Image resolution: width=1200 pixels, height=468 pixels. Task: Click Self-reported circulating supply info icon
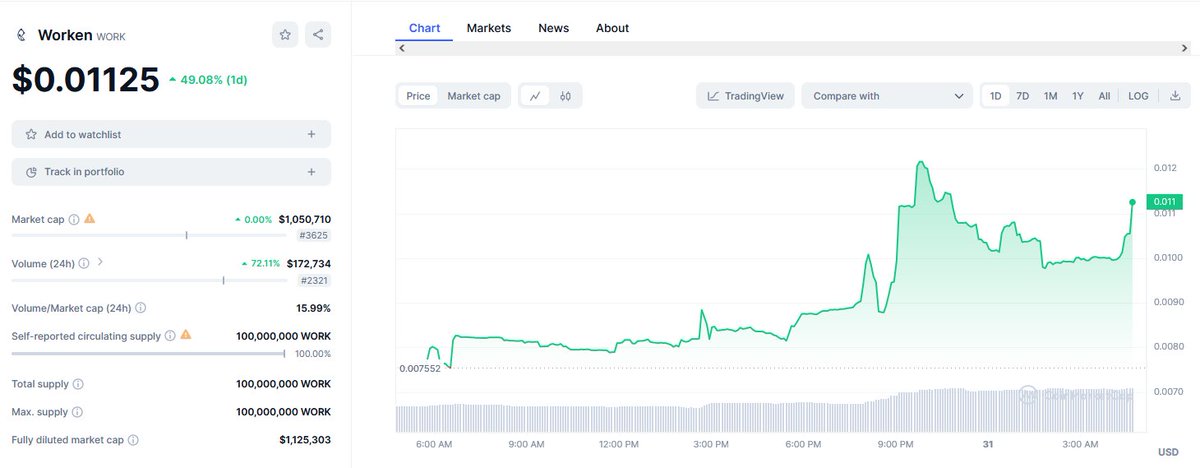pyautogui.click(x=170, y=336)
